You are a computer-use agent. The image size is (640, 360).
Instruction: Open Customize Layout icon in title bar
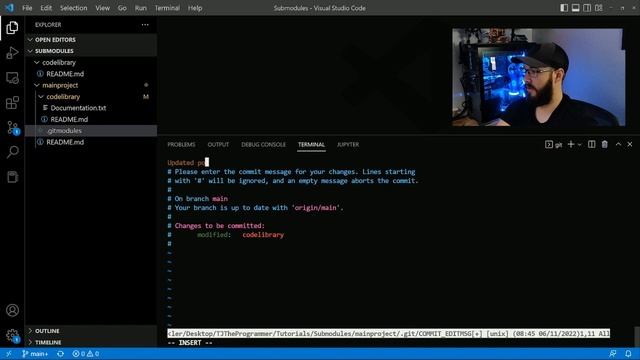pyautogui.click(x=599, y=8)
